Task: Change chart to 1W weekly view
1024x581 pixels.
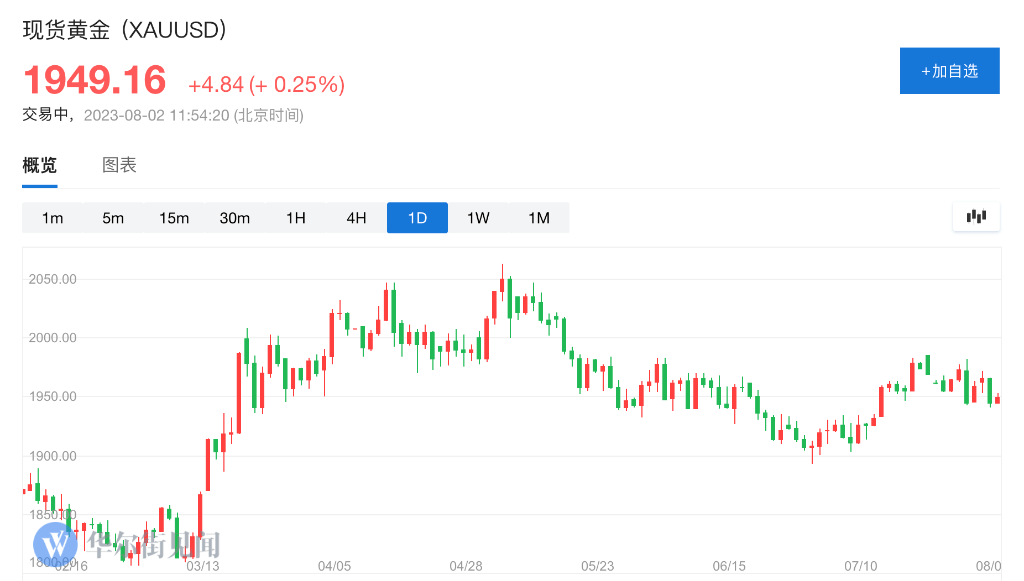Action: 478,218
